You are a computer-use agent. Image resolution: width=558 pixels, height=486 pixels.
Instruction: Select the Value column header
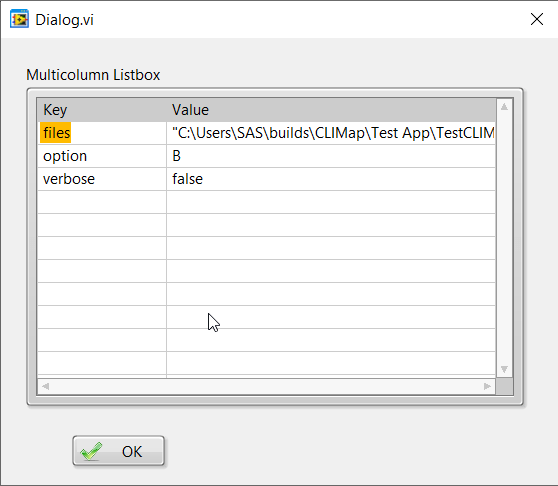pos(331,110)
